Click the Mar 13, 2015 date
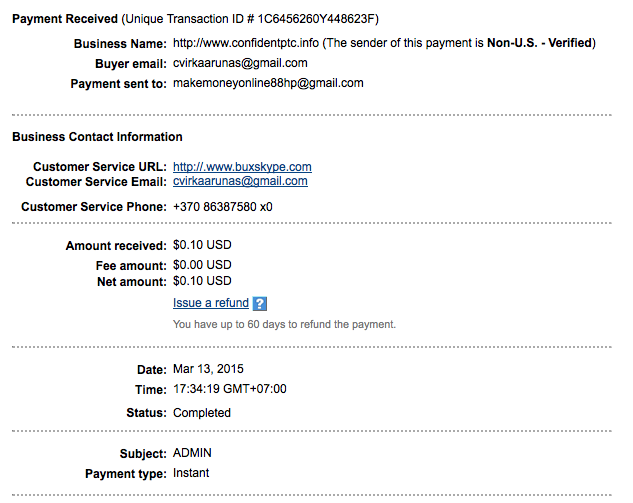The width and height of the screenshot is (633, 503). tap(208, 369)
